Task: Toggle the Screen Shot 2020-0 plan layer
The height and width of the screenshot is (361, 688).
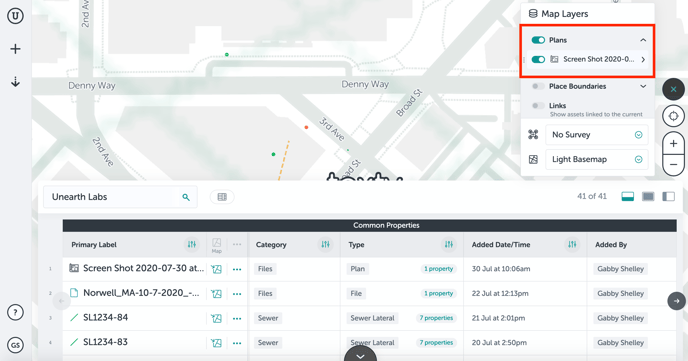Action: pyautogui.click(x=538, y=59)
